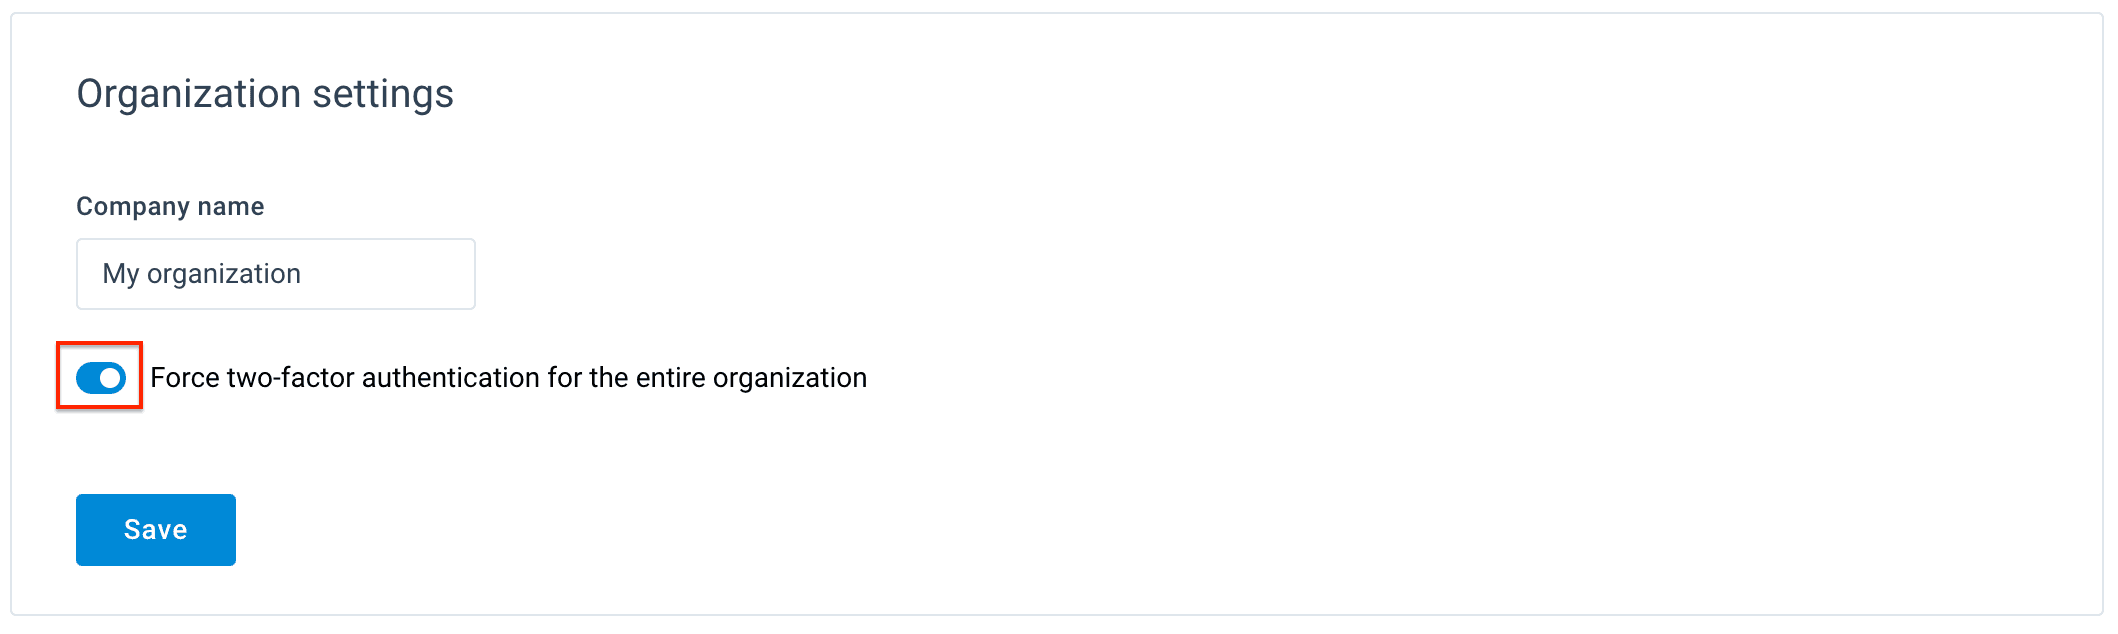2118x634 pixels.
Task: Click the Save button
Action: click(x=156, y=530)
